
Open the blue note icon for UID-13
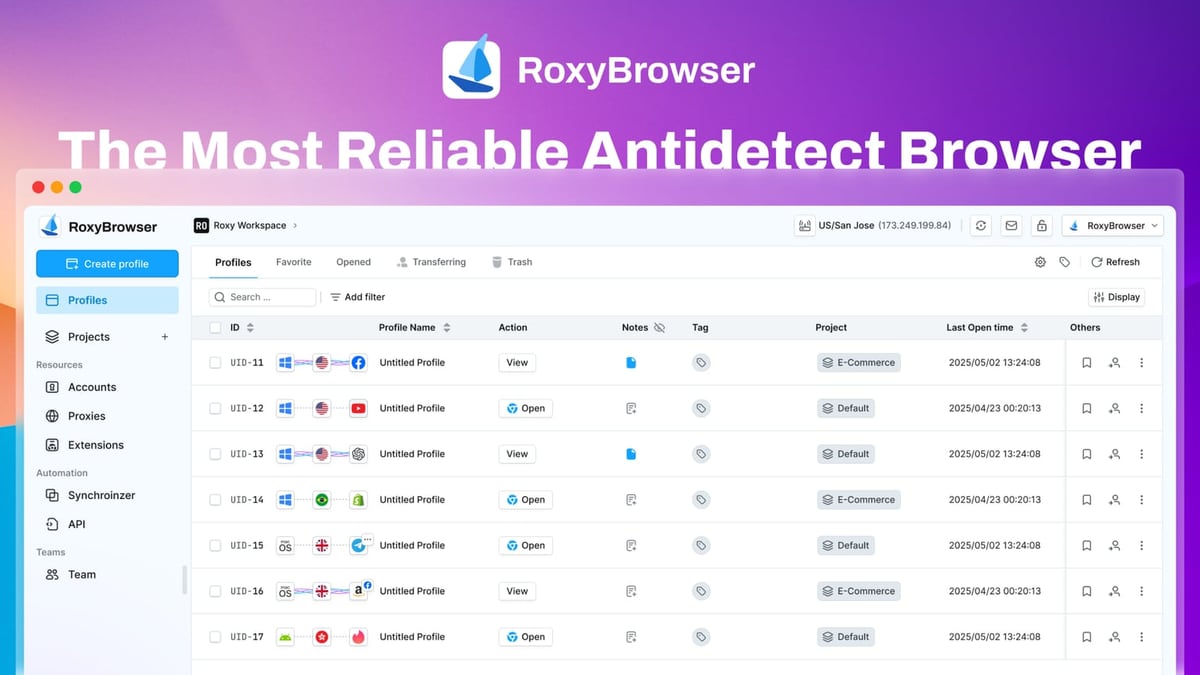click(631, 454)
